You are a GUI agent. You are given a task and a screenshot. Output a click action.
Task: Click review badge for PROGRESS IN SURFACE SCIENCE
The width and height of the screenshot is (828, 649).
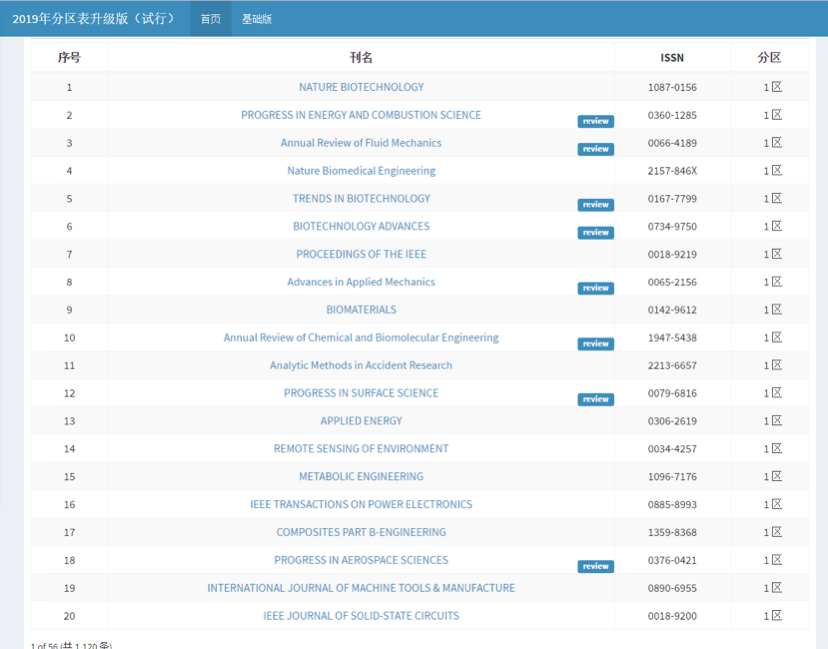[x=595, y=399]
